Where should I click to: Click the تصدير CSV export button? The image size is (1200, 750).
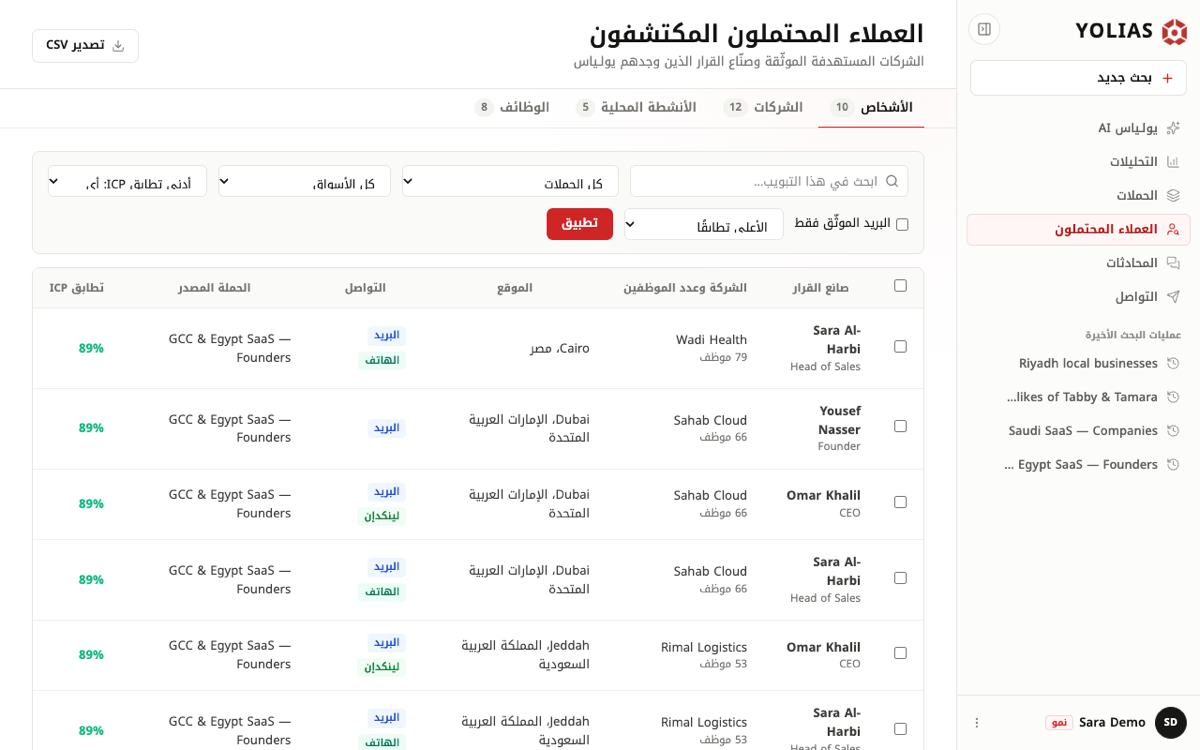(x=85, y=46)
